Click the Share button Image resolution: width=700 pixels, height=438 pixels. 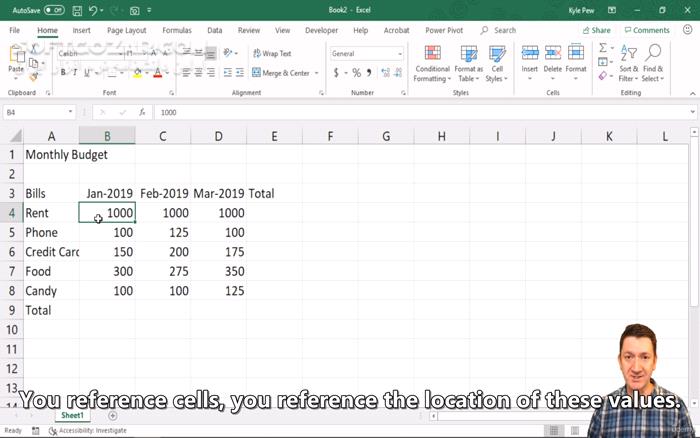click(596, 30)
